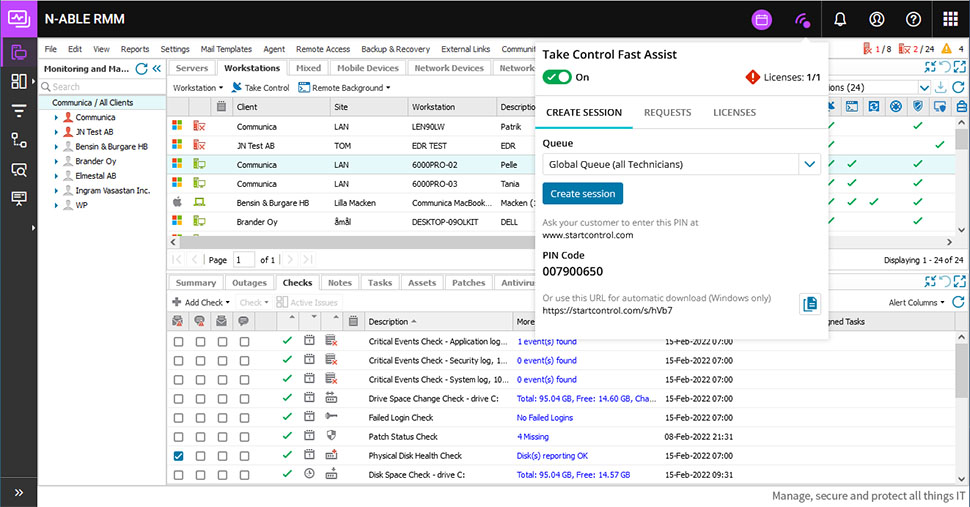Open the No Failed Logins link
970x507 pixels.
(545, 418)
